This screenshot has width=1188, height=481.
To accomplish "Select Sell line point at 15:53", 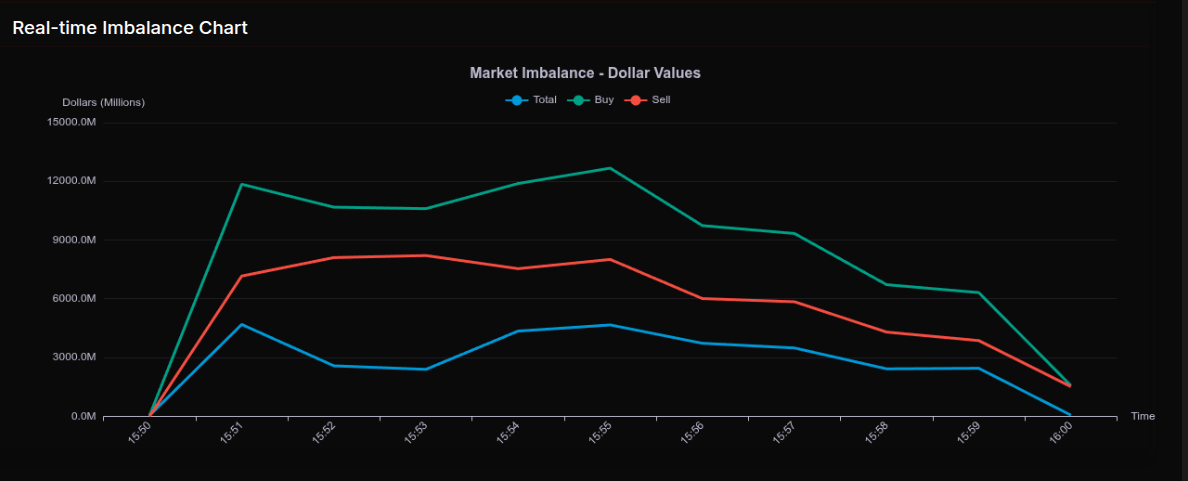I will (x=426, y=255).
